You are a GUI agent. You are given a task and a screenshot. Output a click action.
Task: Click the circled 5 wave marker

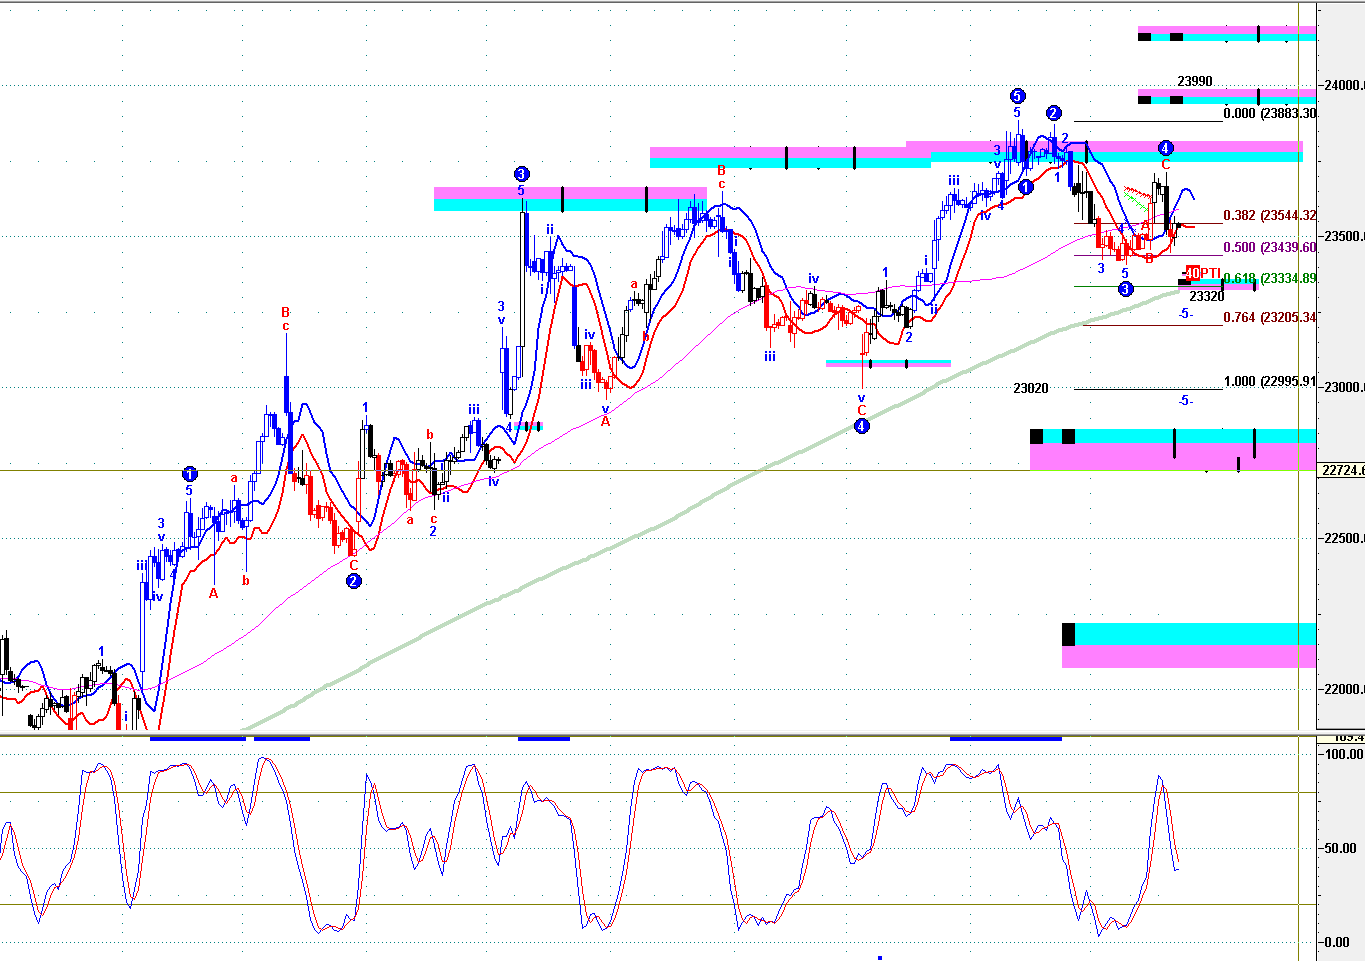(1017, 96)
